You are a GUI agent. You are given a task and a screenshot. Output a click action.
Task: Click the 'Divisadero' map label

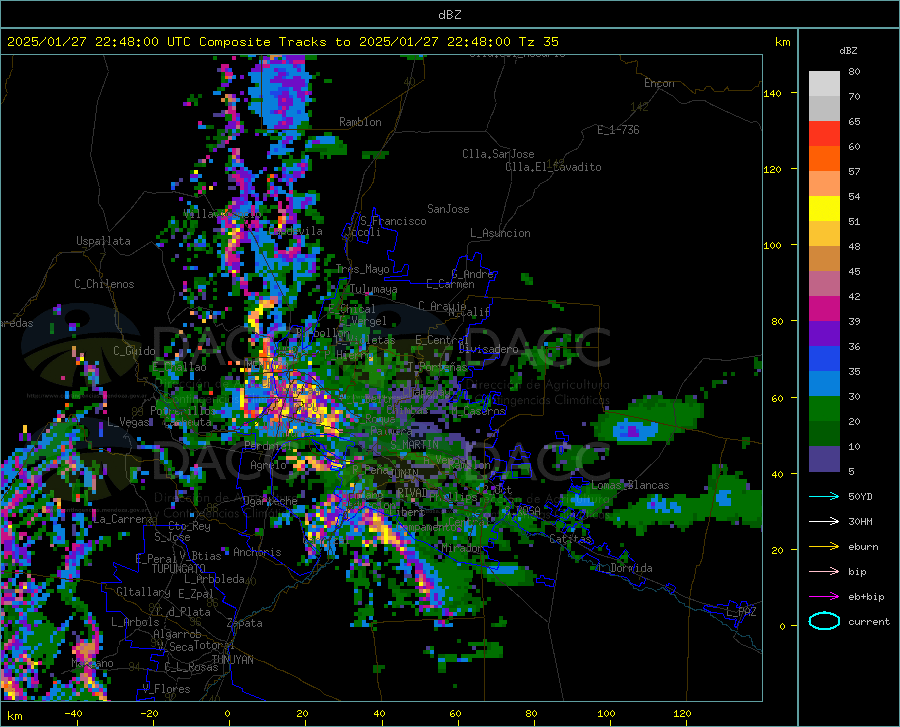tap(488, 349)
